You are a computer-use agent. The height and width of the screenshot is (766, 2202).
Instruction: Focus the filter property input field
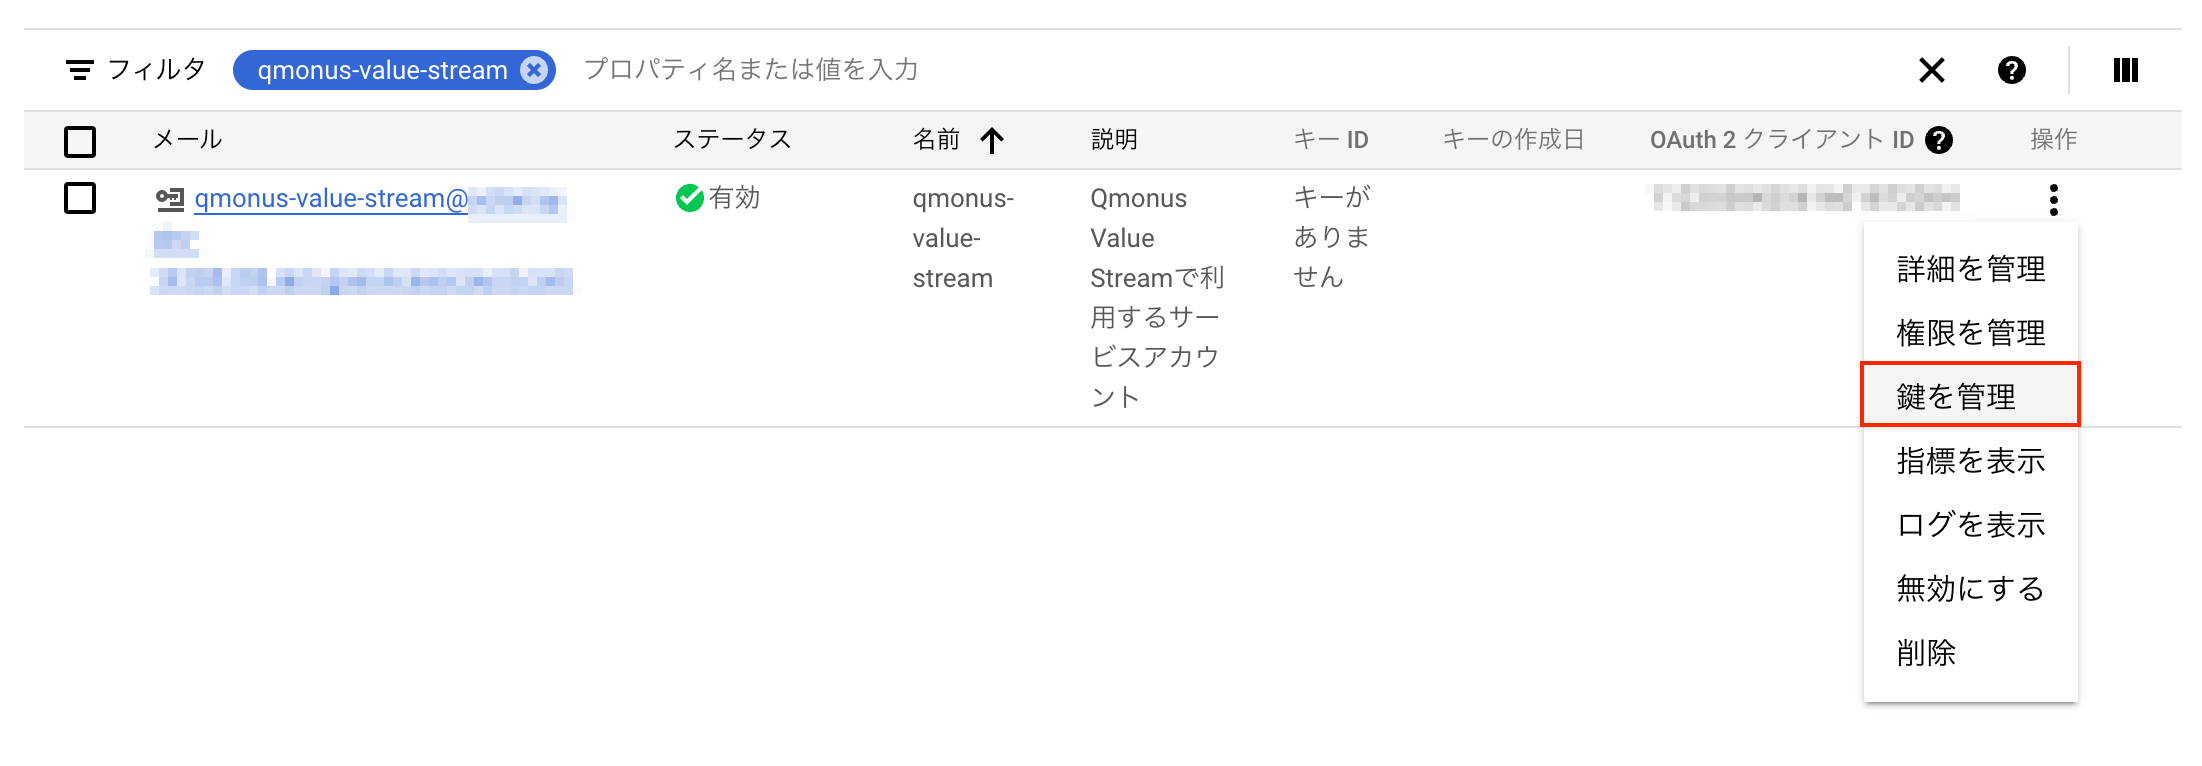(1200, 70)
